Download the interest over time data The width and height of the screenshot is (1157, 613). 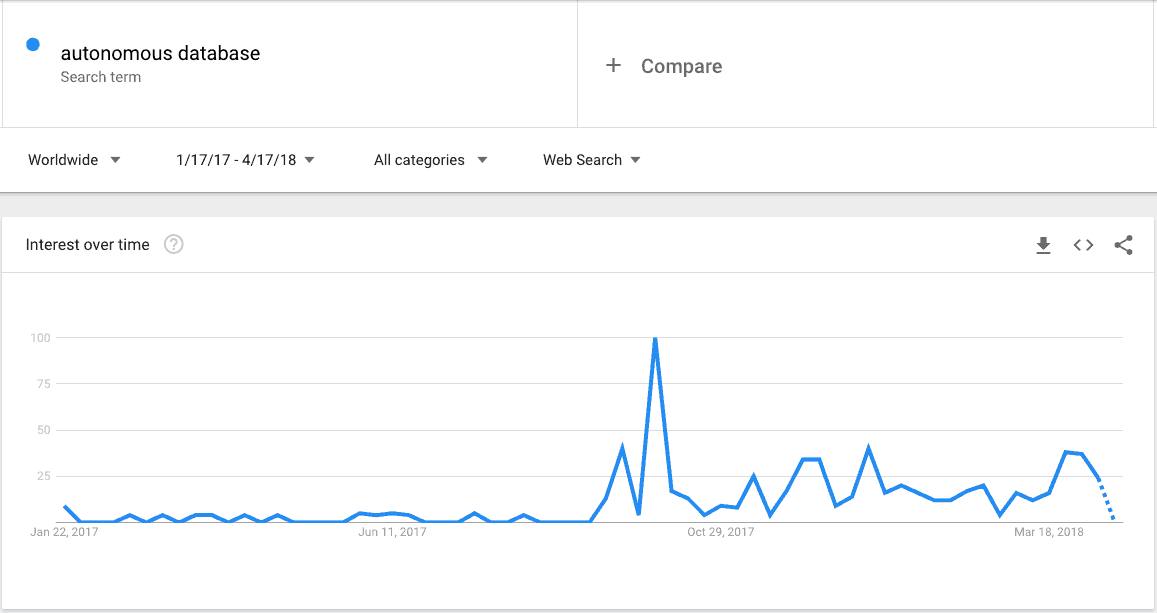point(1043,245)
